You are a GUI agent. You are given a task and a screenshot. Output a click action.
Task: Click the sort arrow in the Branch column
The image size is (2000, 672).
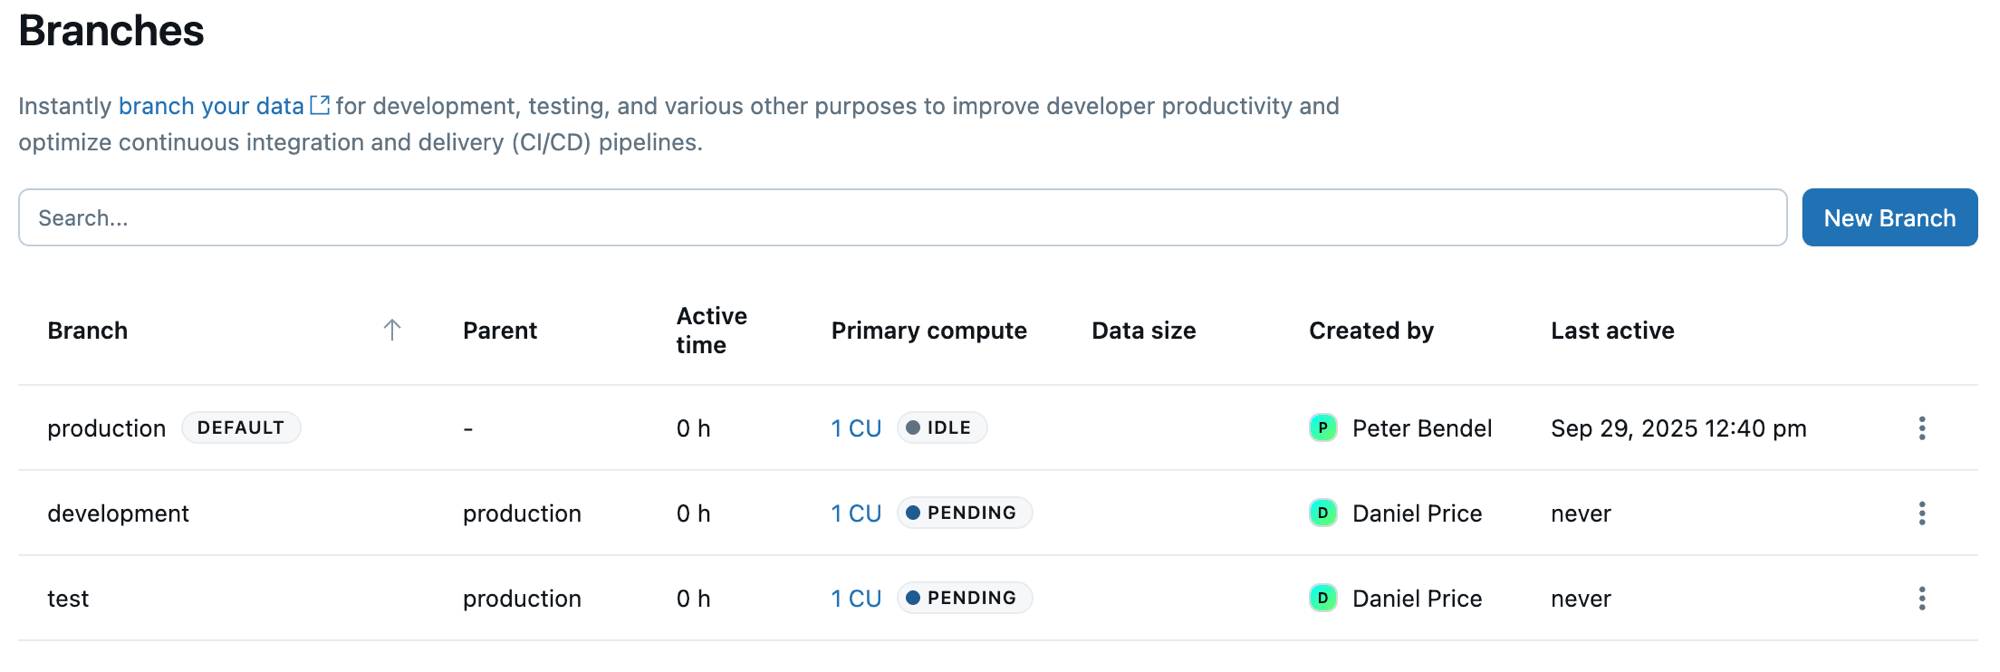392,330
